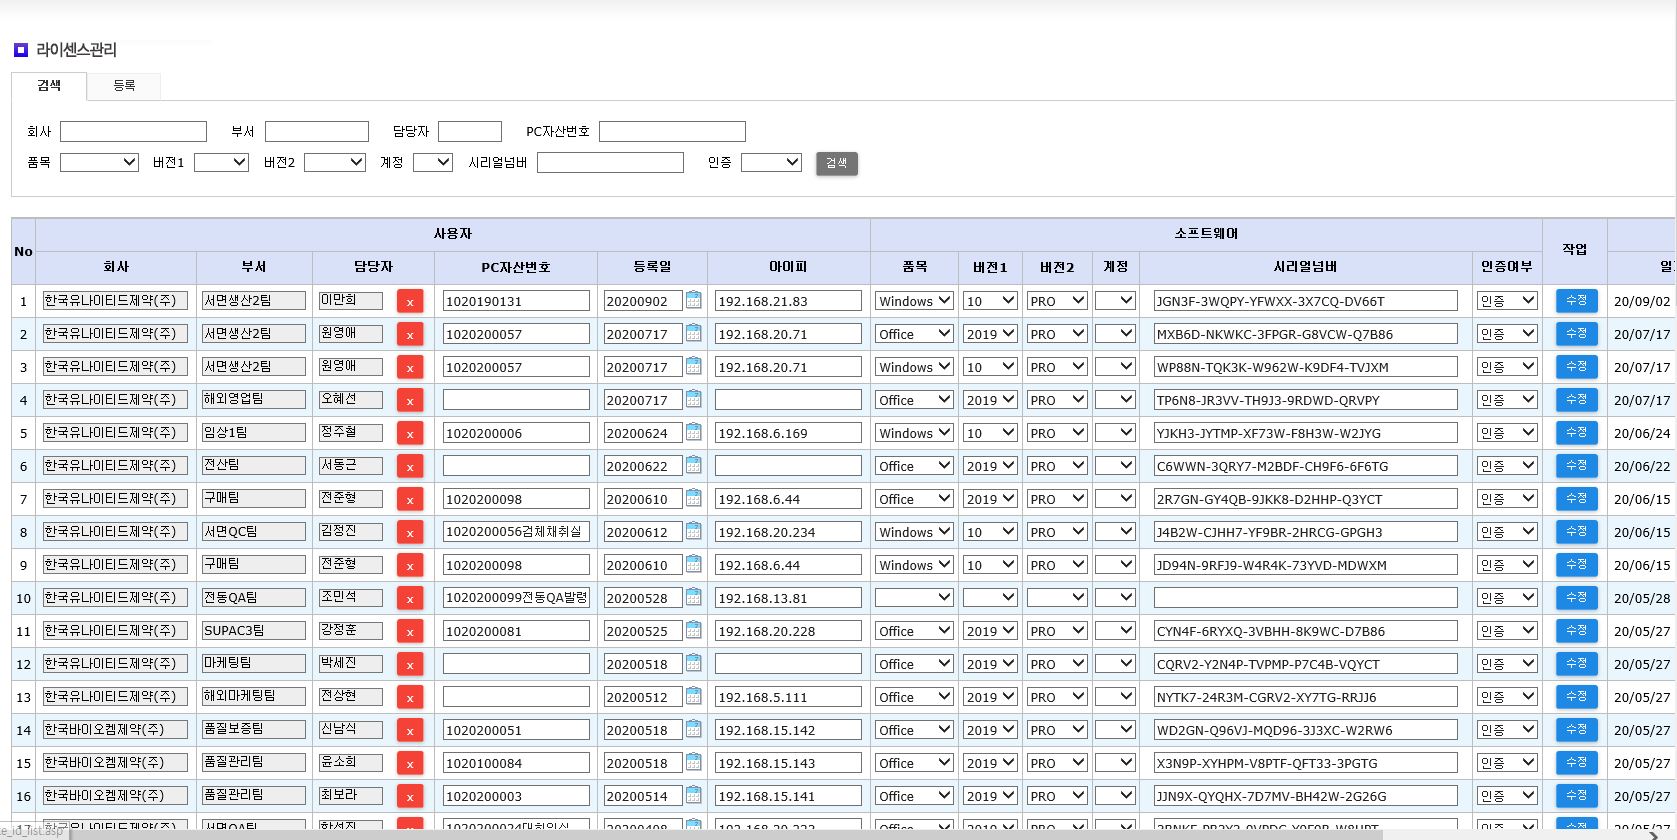Screen dimensions: 1677x840
Task: Open the 버전1 search filter dropdown
Action: 221,162
